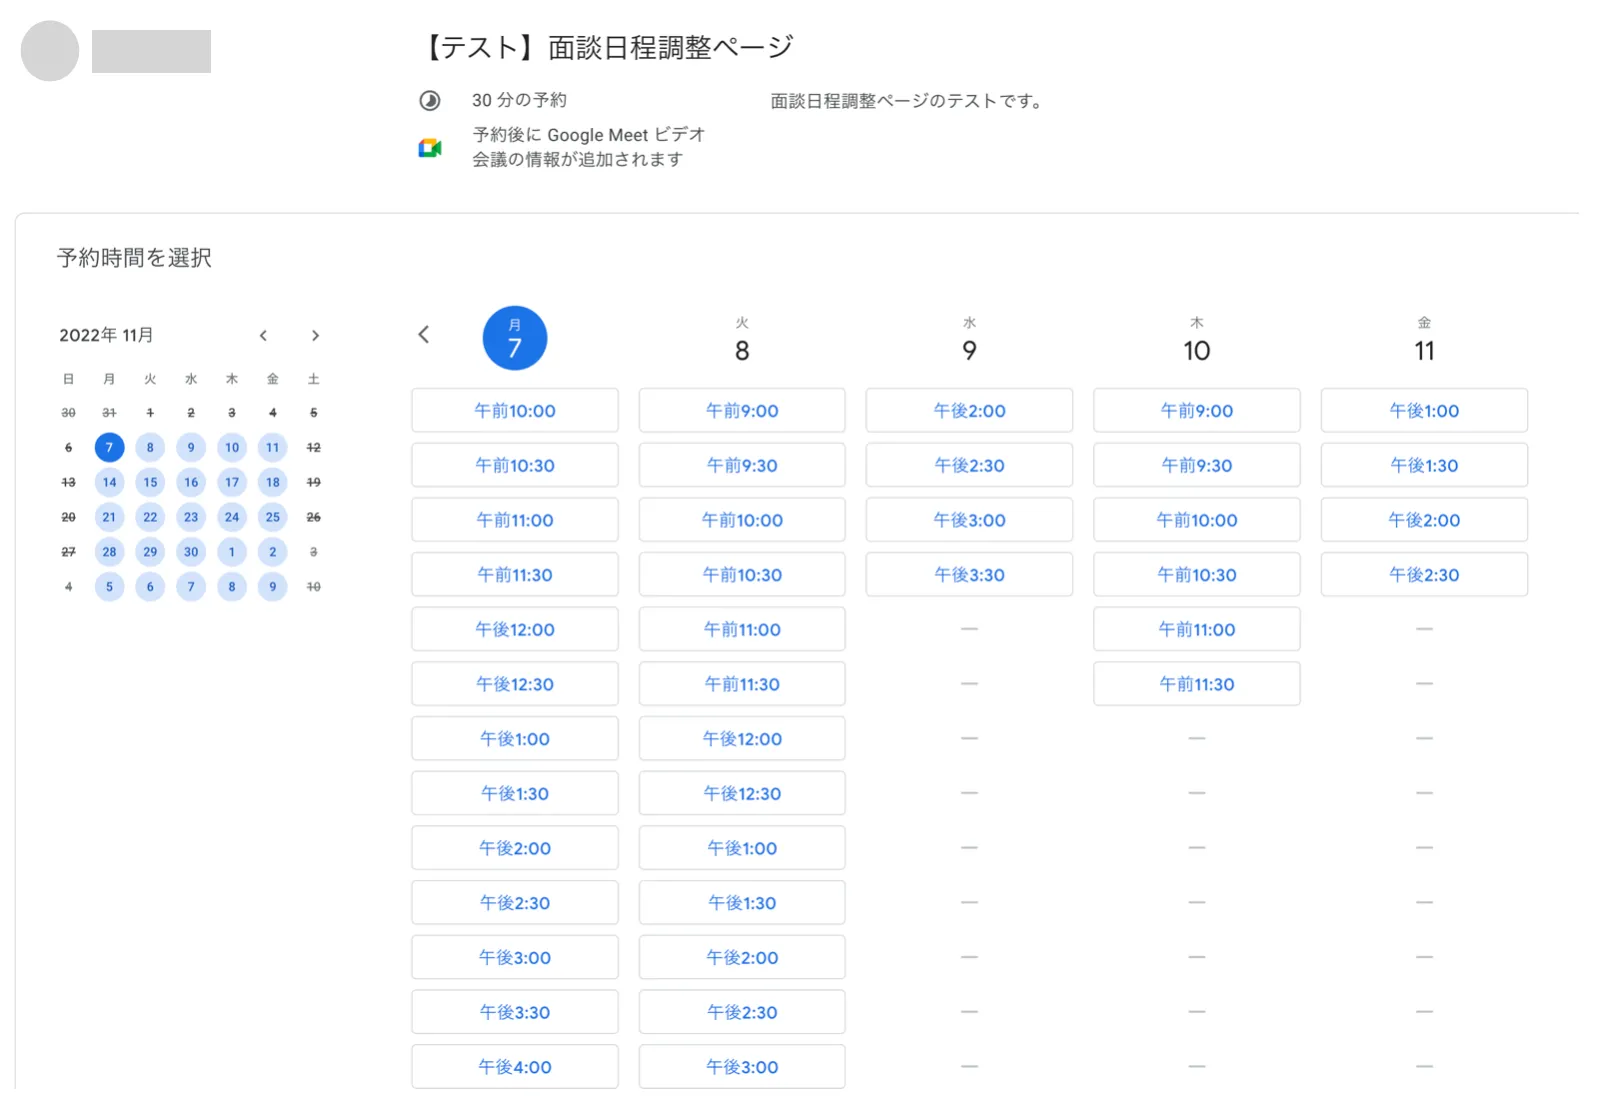This screenshot has width=1612, height=1106.
Task: Go to previous month in mini calendar
Action: coord(263,336)
